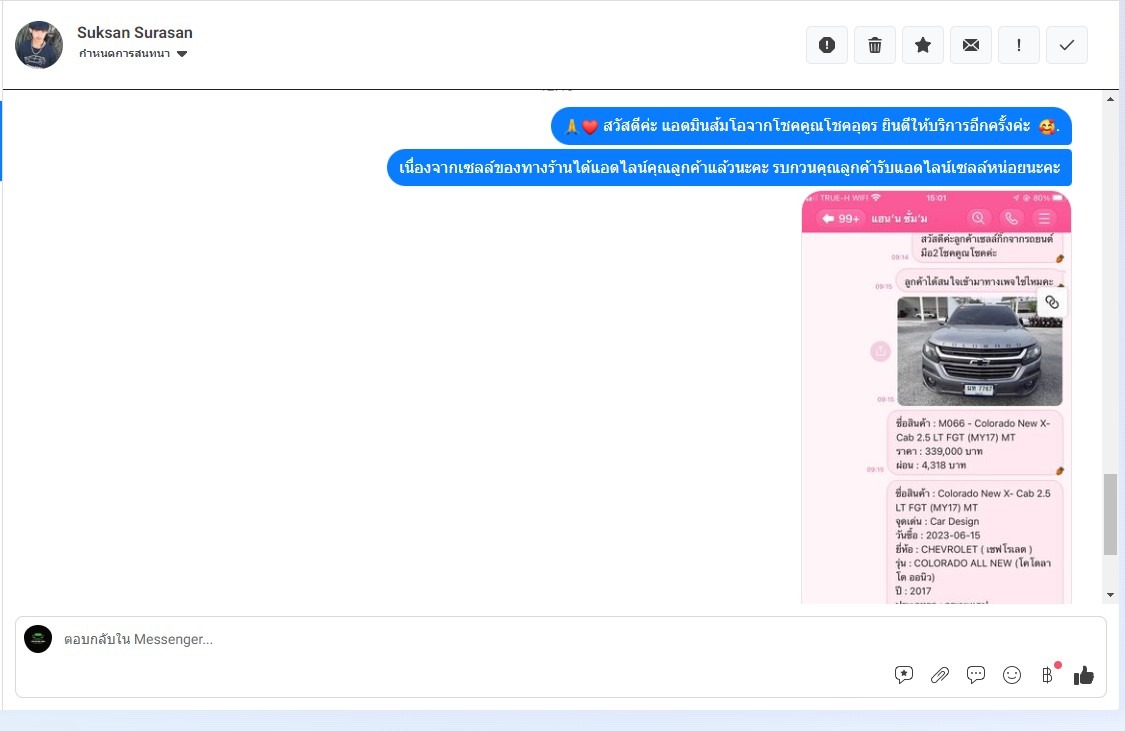Open the chat bubble quick reply icon
The width and height of the screenshot is (1125, 731).
976,674
